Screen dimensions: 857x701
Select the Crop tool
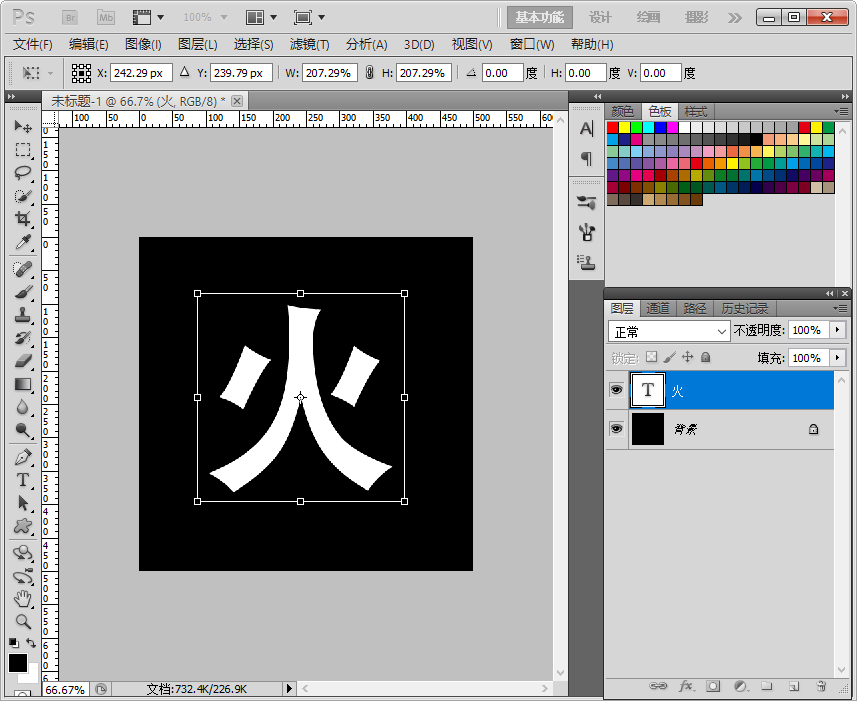pyautogui.click(x=22, y=219)
